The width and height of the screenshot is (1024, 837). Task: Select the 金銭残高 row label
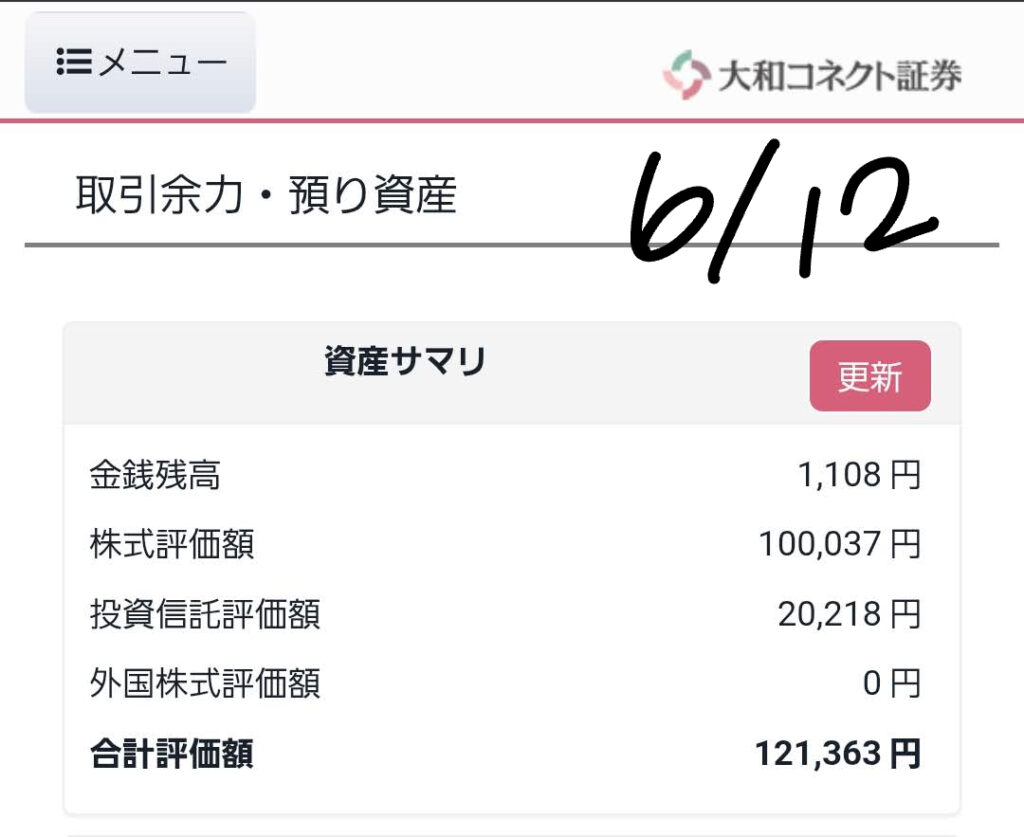155,475
